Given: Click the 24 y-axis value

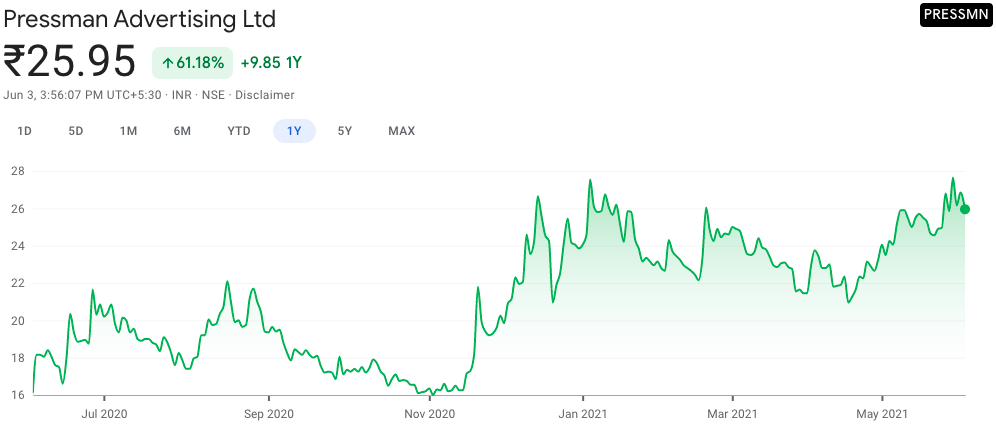Looking at the screenshot, I should (x=17, y=246).
